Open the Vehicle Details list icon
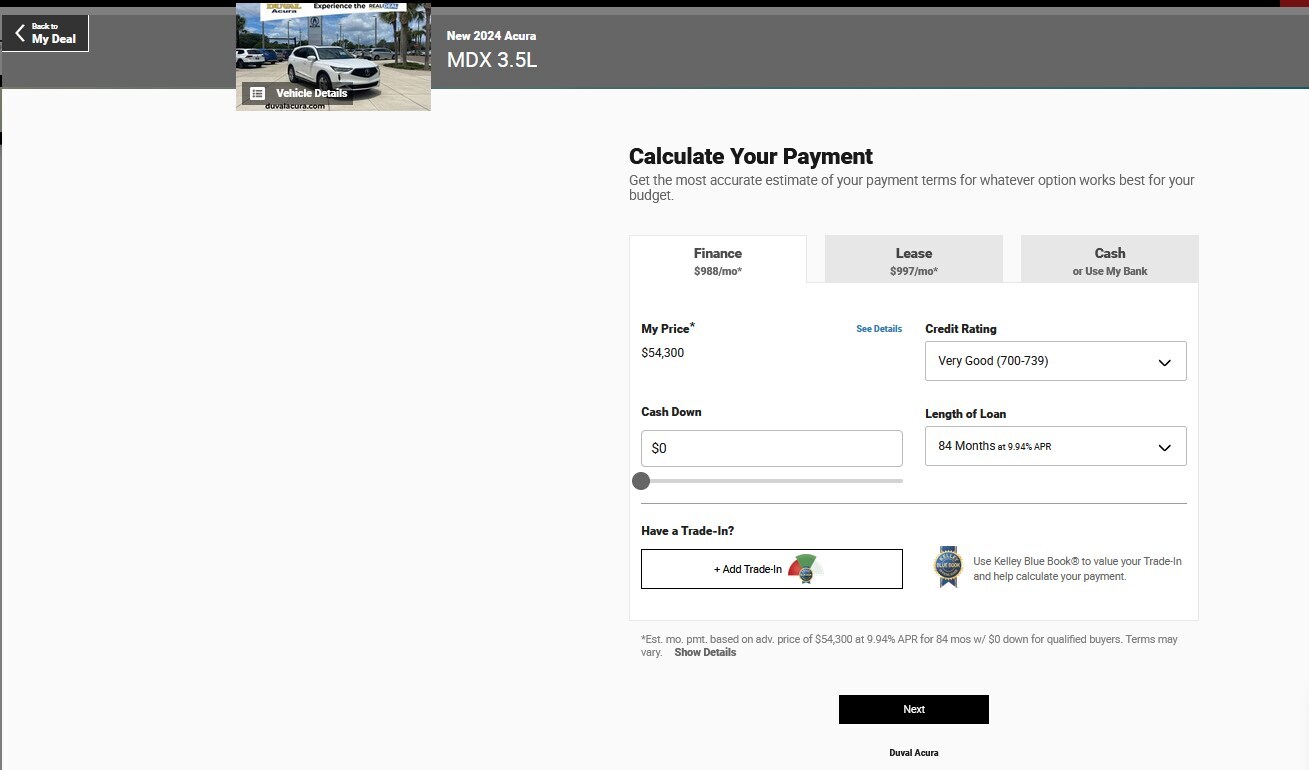This screenshot has width=1309, height=770. [x=257, y=93]
